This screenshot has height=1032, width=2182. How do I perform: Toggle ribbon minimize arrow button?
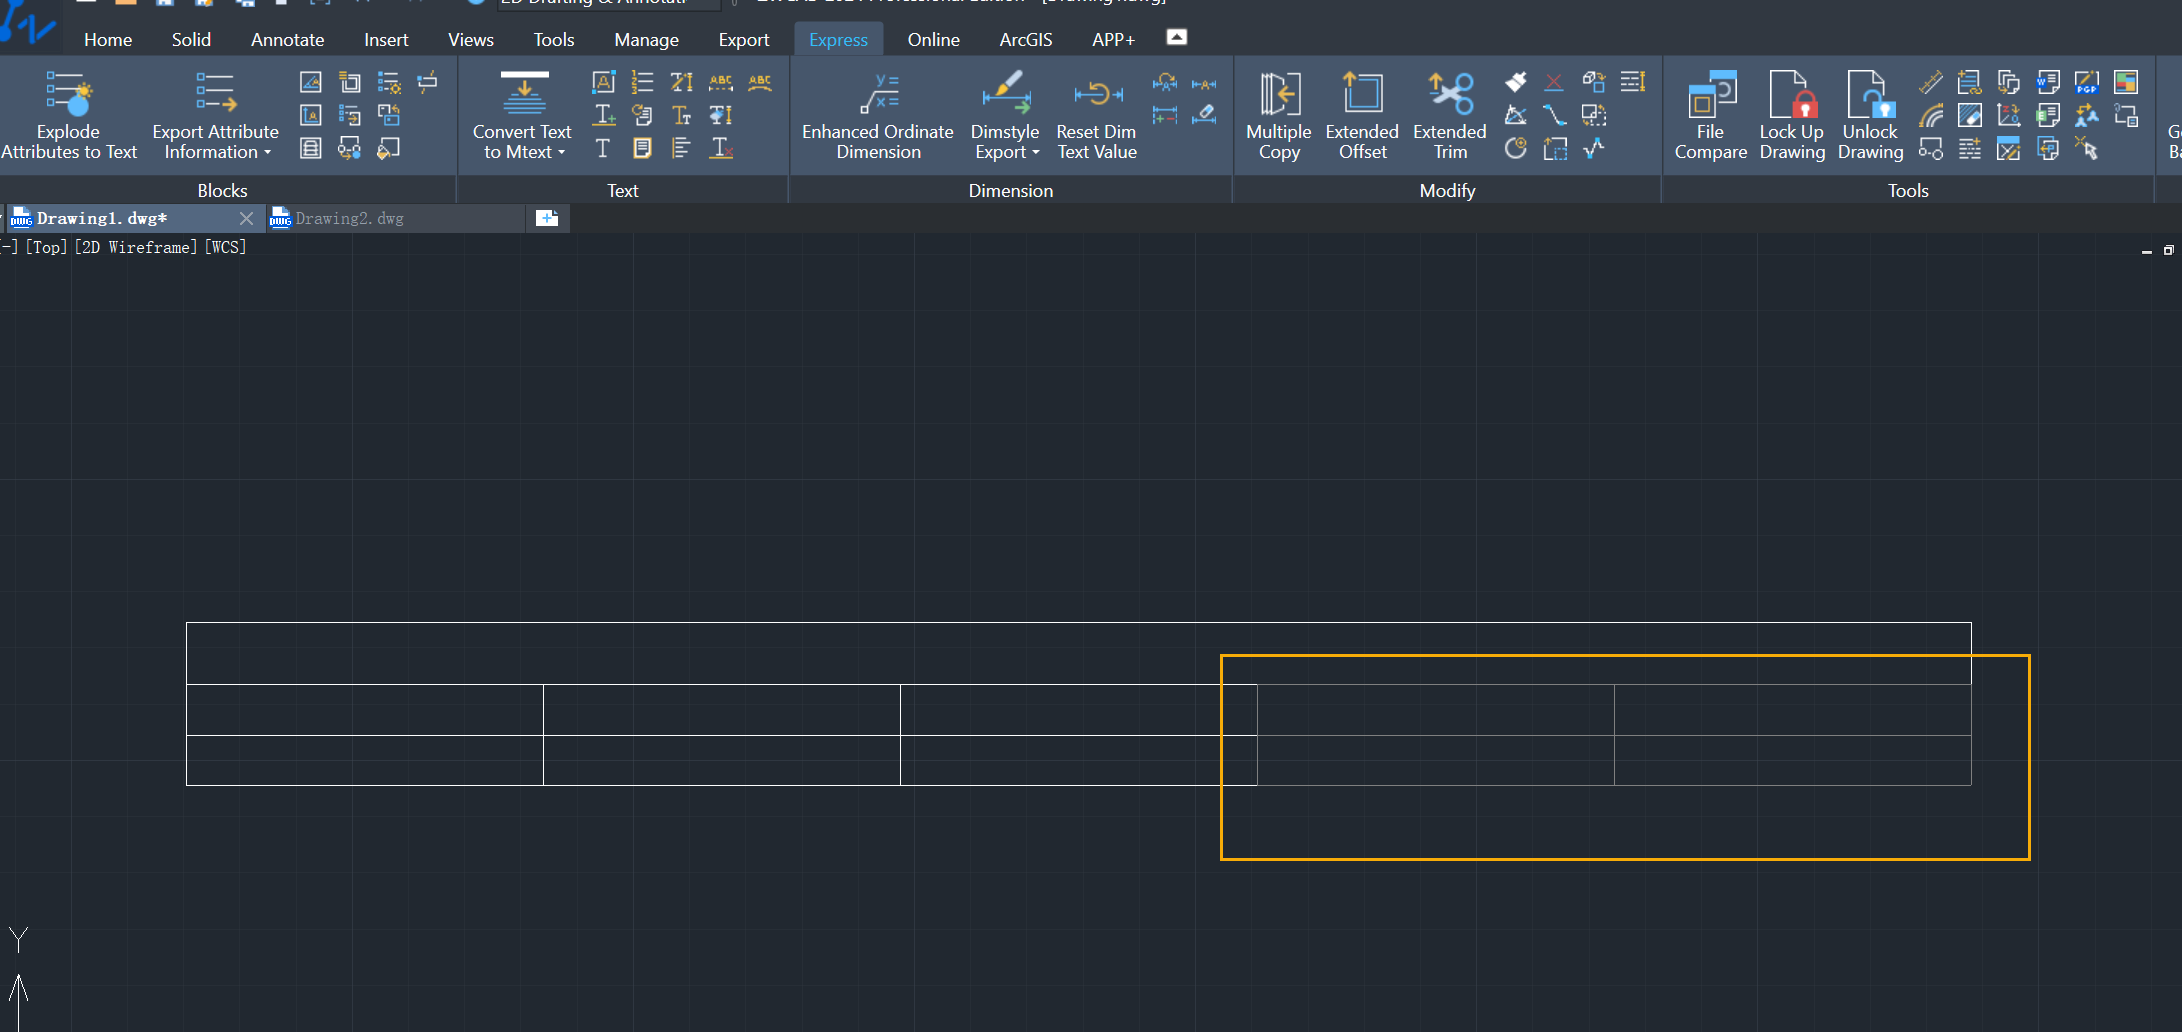1177,37
